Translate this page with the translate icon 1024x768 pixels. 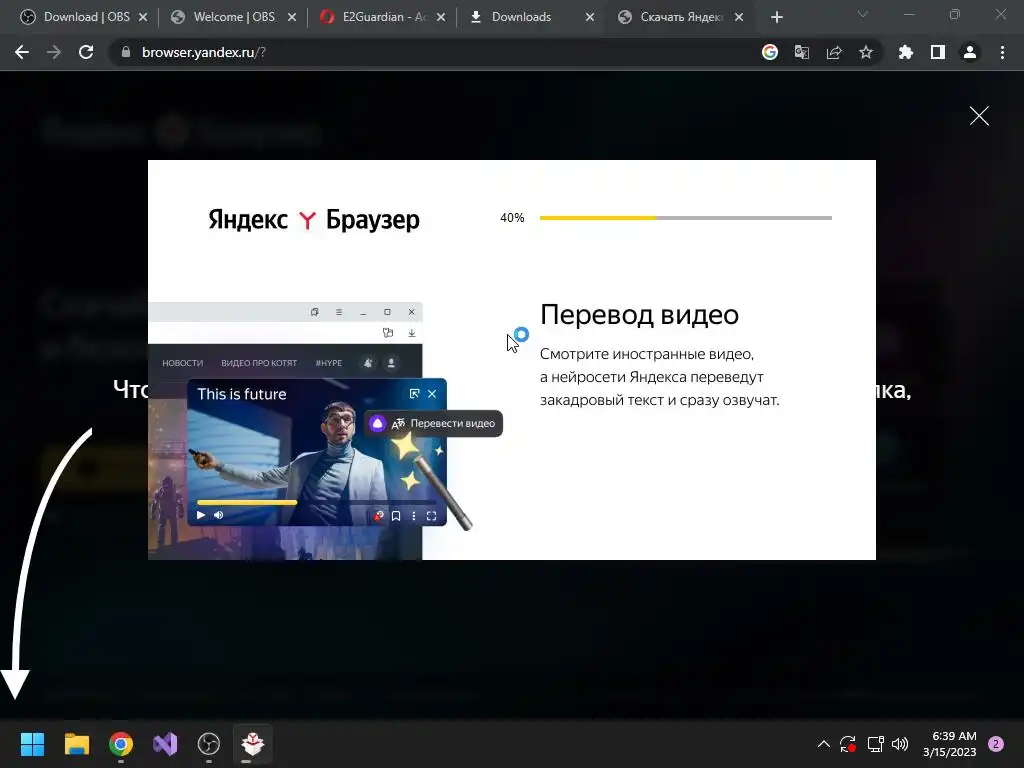point(802,52)
